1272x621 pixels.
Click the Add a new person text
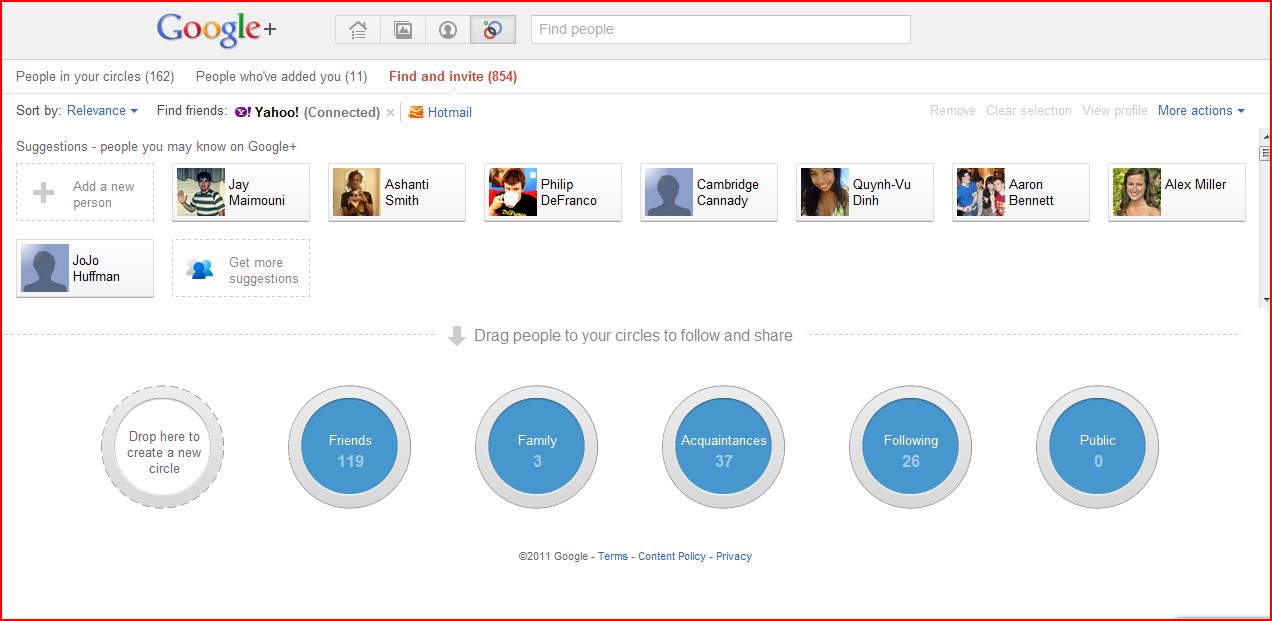(104, 194)
